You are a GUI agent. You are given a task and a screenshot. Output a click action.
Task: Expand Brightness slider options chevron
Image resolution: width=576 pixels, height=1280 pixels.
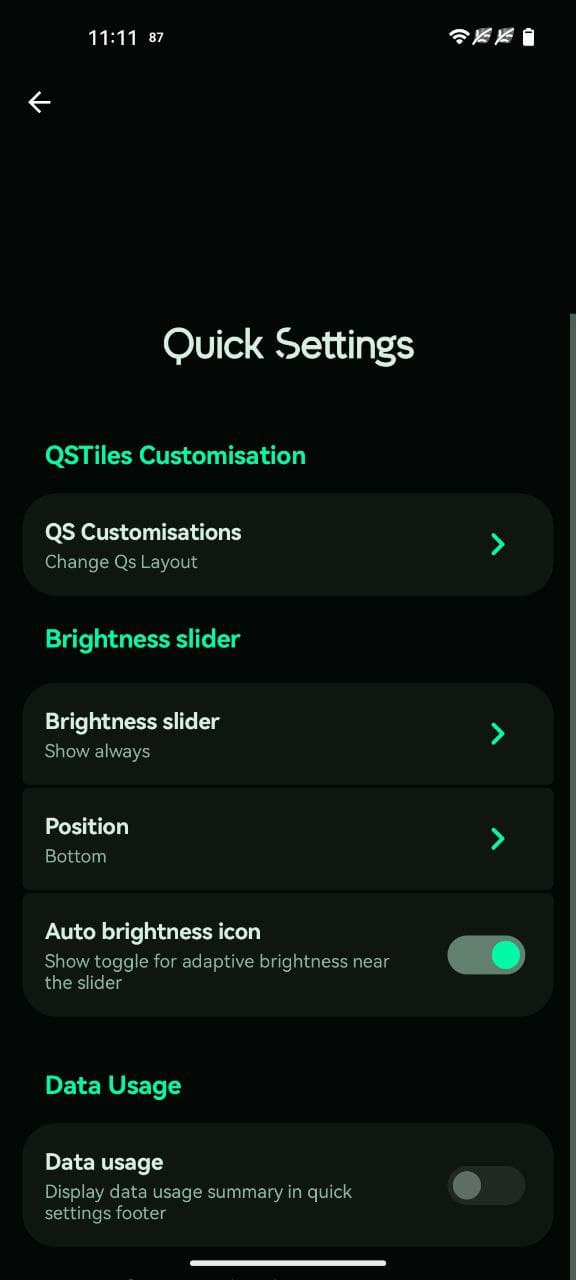click(498, 733)
